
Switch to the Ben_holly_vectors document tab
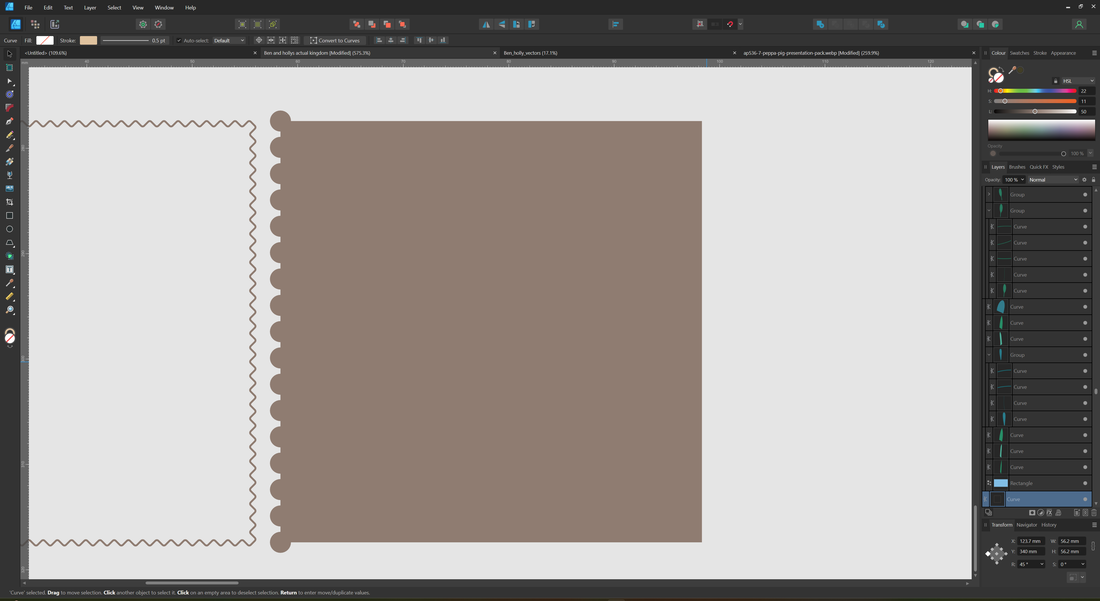pyautogui.click(x=530, y=53)
